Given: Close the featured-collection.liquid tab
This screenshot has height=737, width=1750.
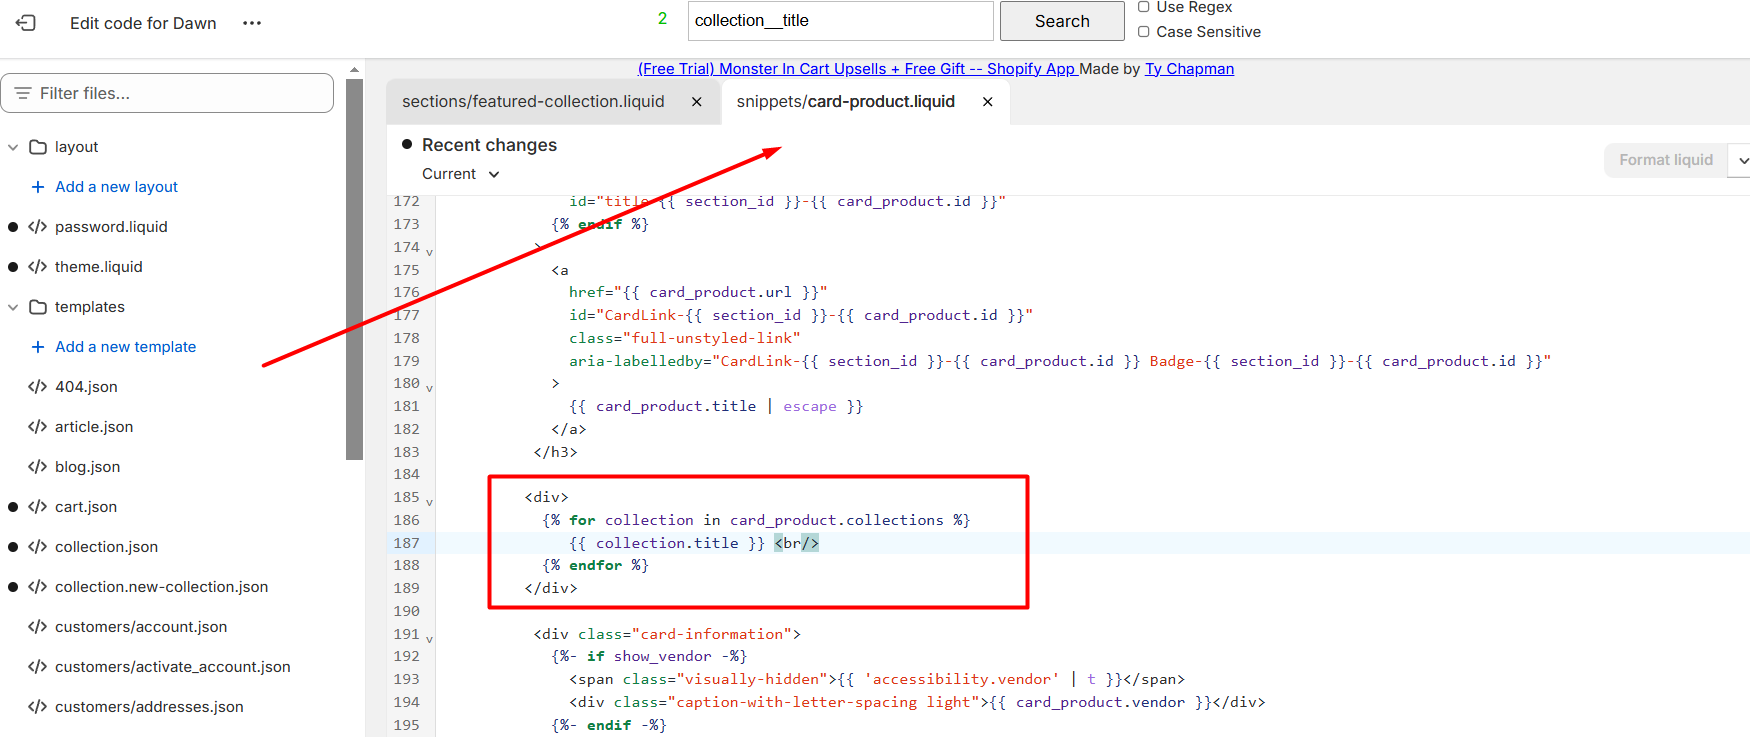Looking at the screenshot, I should tap(697, 102).
